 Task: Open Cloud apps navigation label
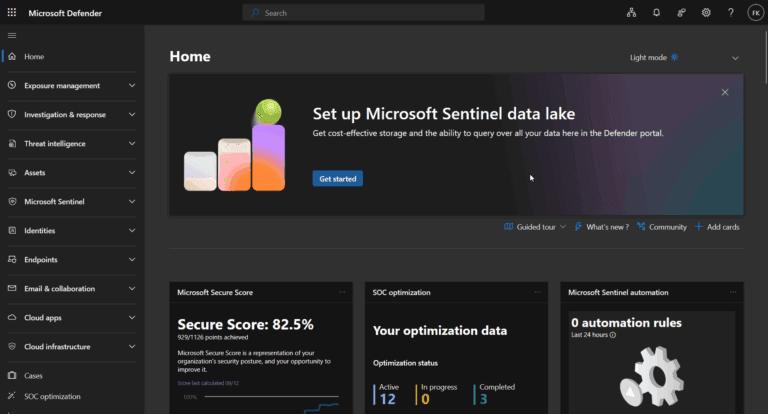[x=43, y=317]
